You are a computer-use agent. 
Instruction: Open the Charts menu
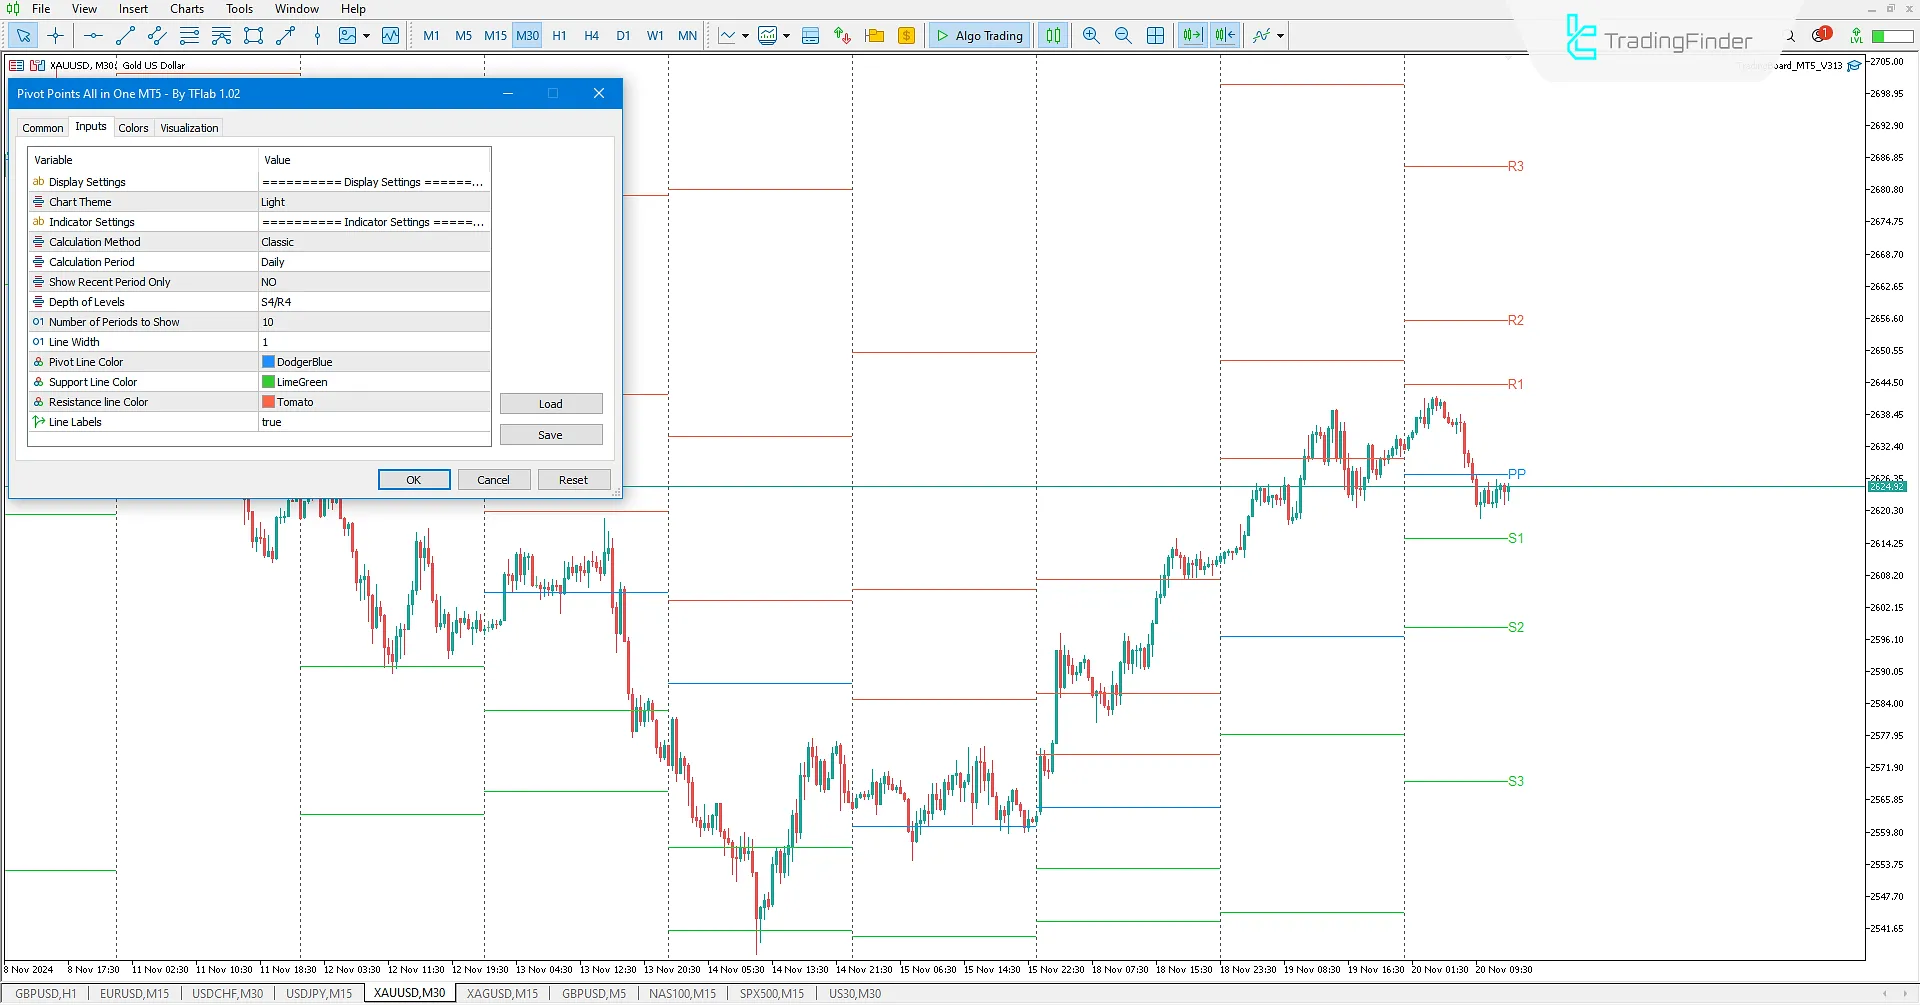point(186,8)
